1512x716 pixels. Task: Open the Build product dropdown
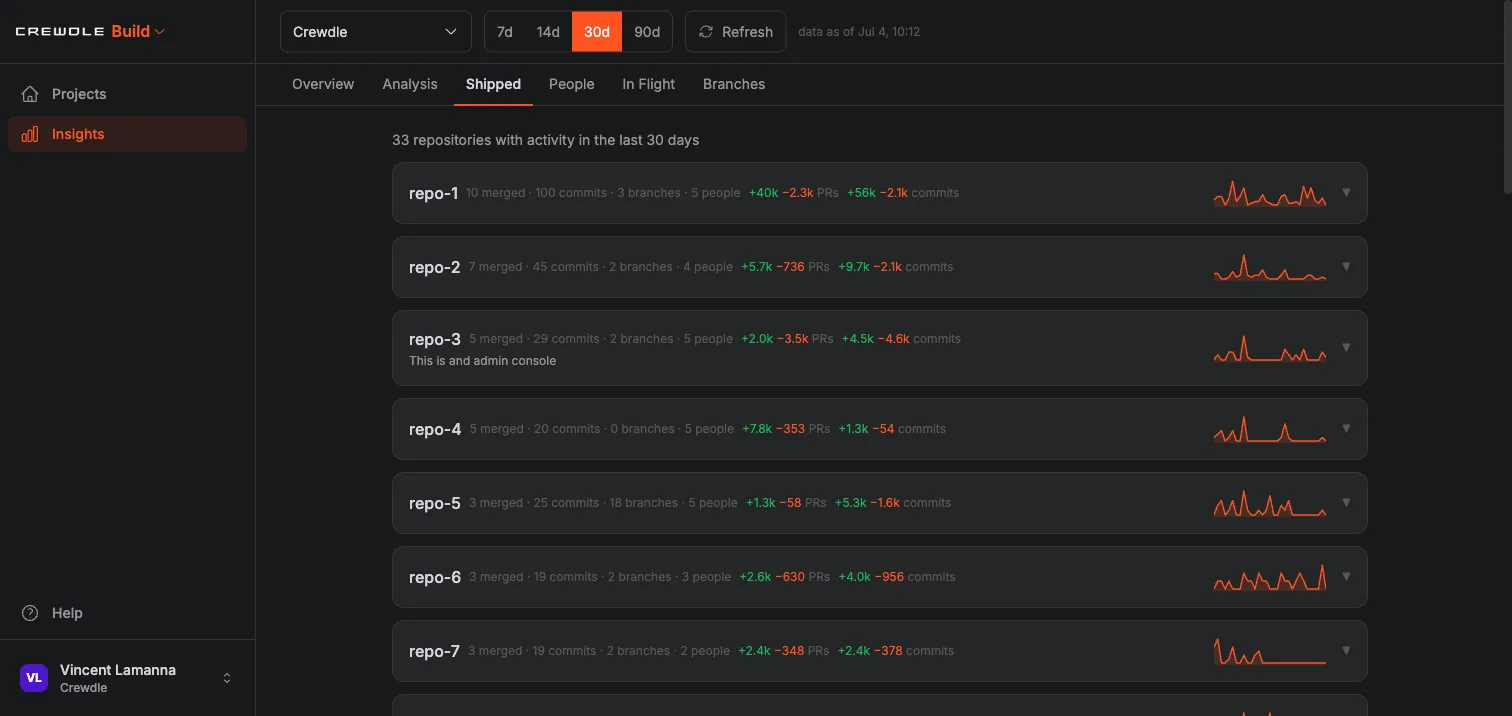tap(138, 31)
